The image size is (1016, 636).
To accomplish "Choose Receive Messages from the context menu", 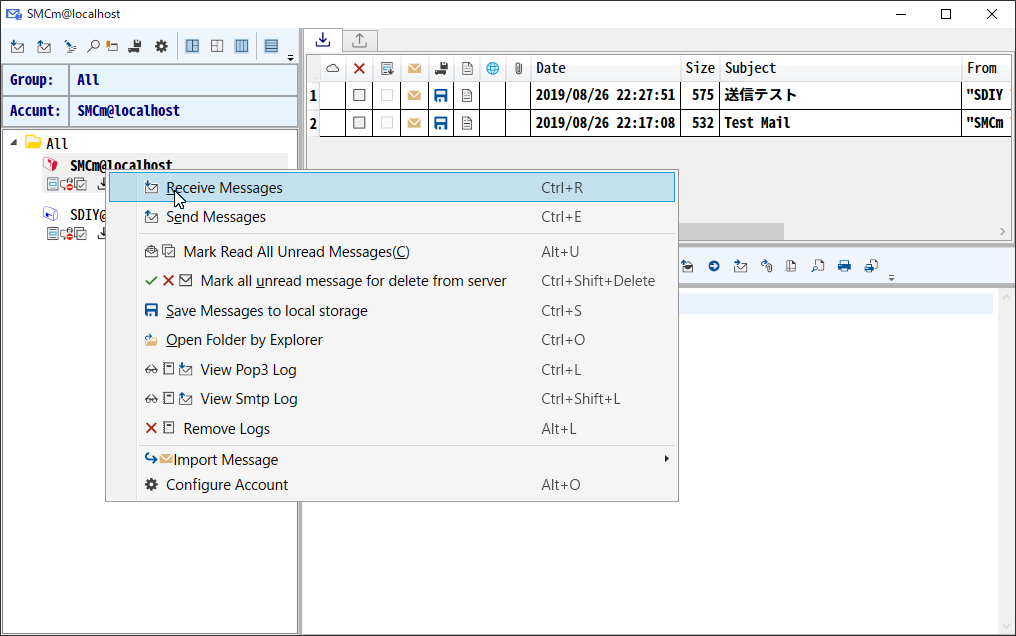I will pyautogui.click(x=392, y=187).
